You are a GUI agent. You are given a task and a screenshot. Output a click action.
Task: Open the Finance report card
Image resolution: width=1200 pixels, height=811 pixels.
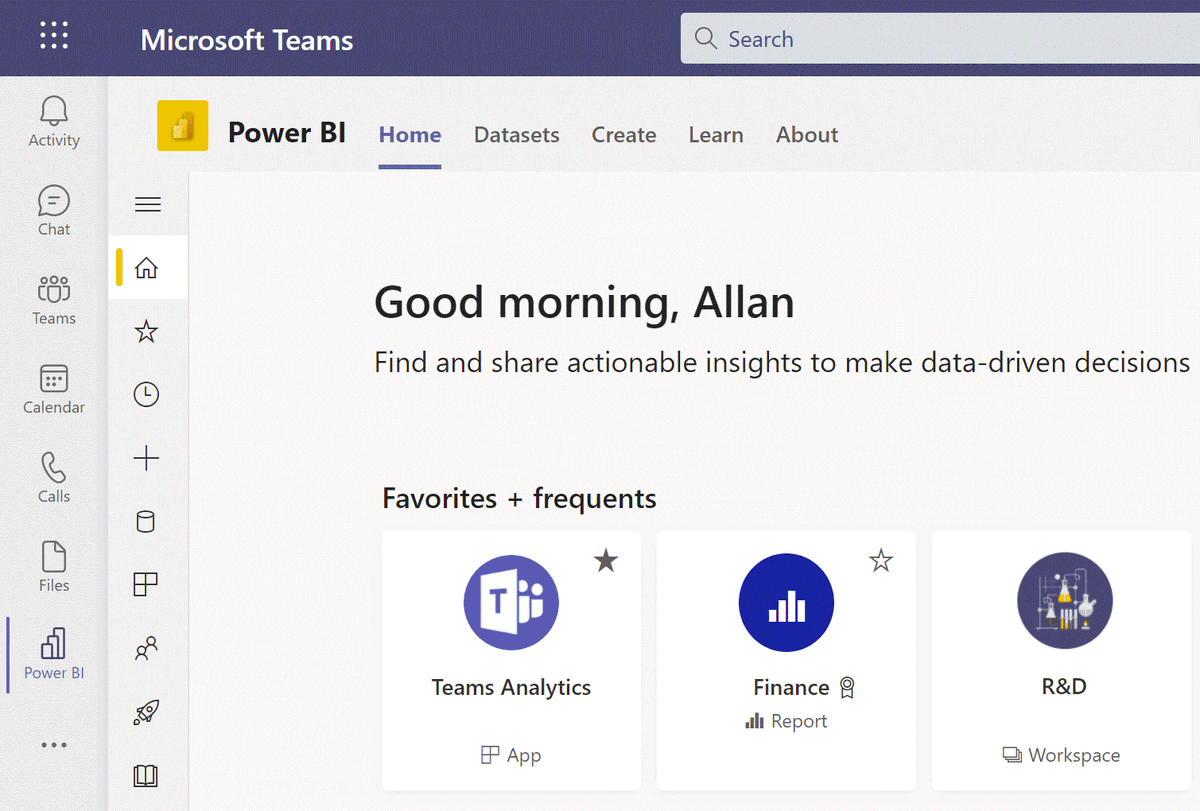coord(786,660)
